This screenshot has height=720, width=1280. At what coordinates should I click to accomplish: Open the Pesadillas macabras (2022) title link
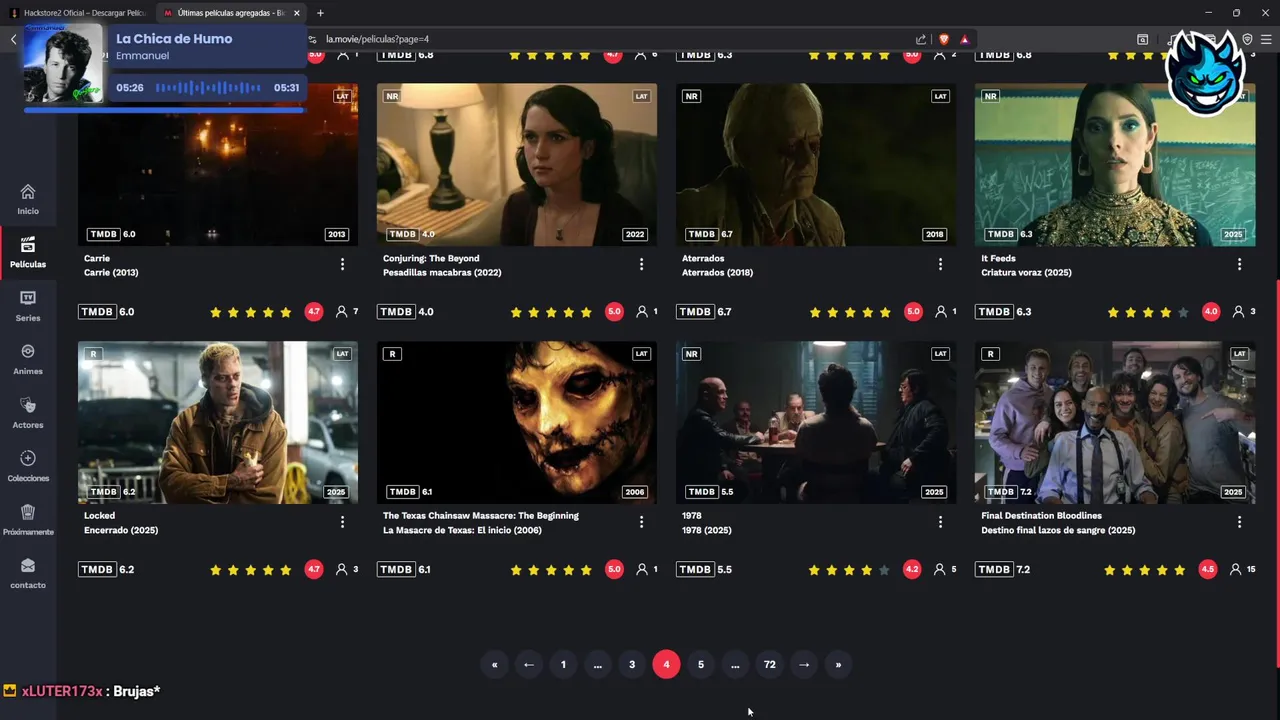(442, 272)
